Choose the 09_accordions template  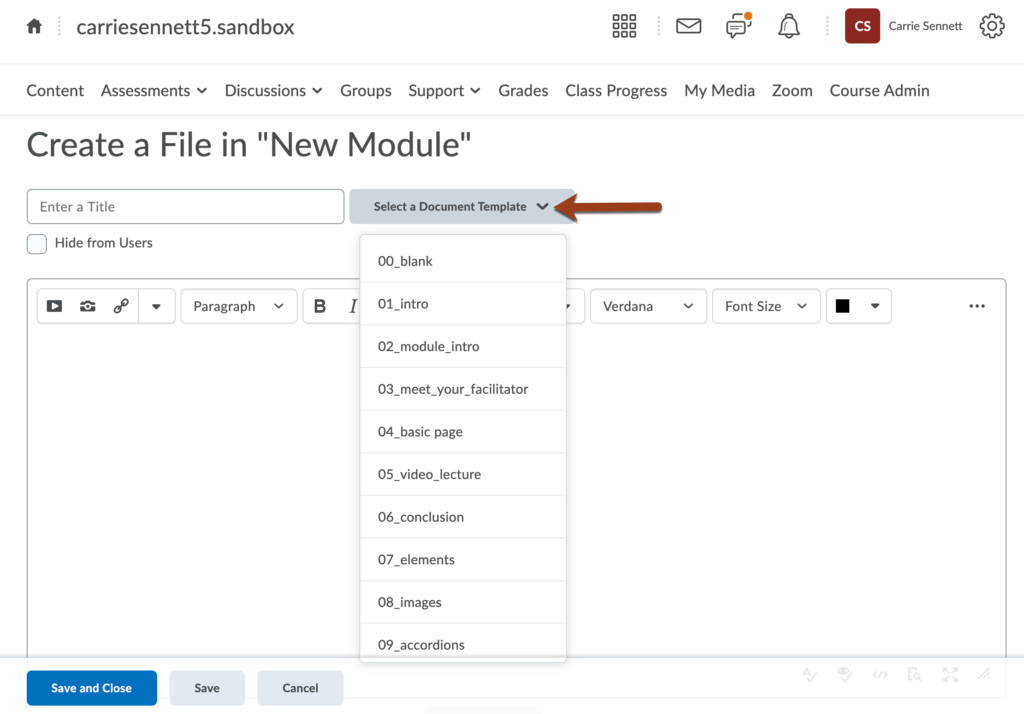(463, 643)
